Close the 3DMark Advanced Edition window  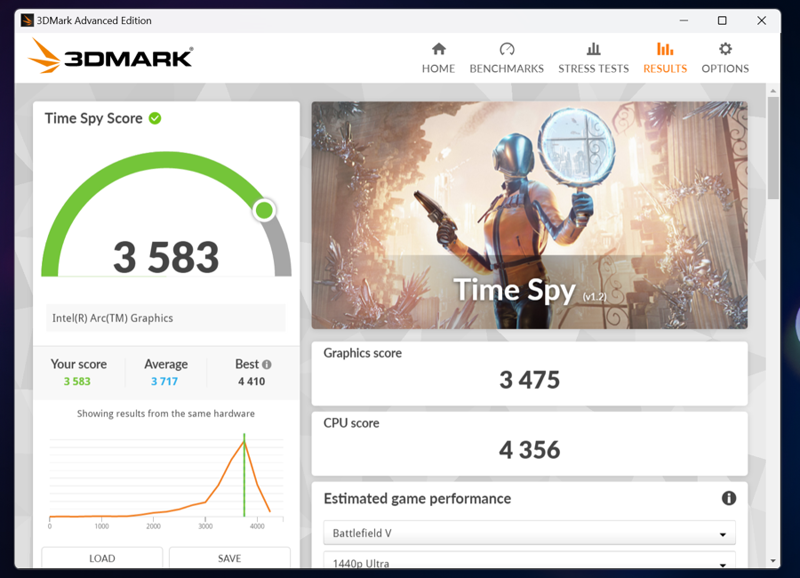tap(761, 20)
